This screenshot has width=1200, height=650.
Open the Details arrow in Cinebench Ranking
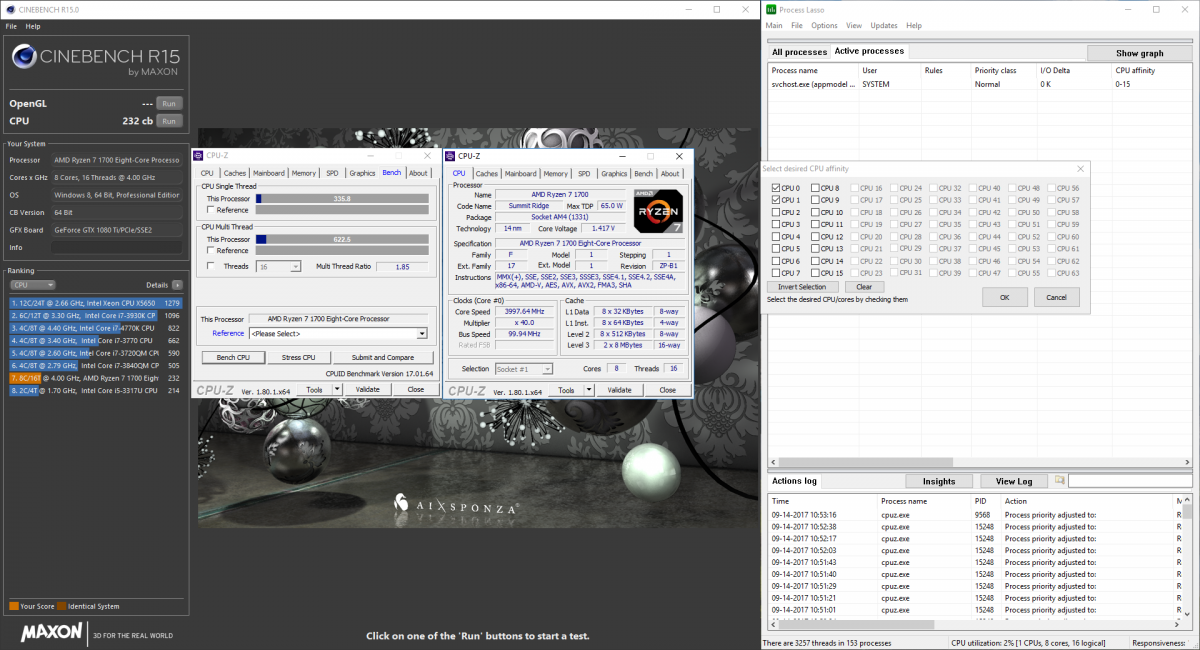click(177, 285)
